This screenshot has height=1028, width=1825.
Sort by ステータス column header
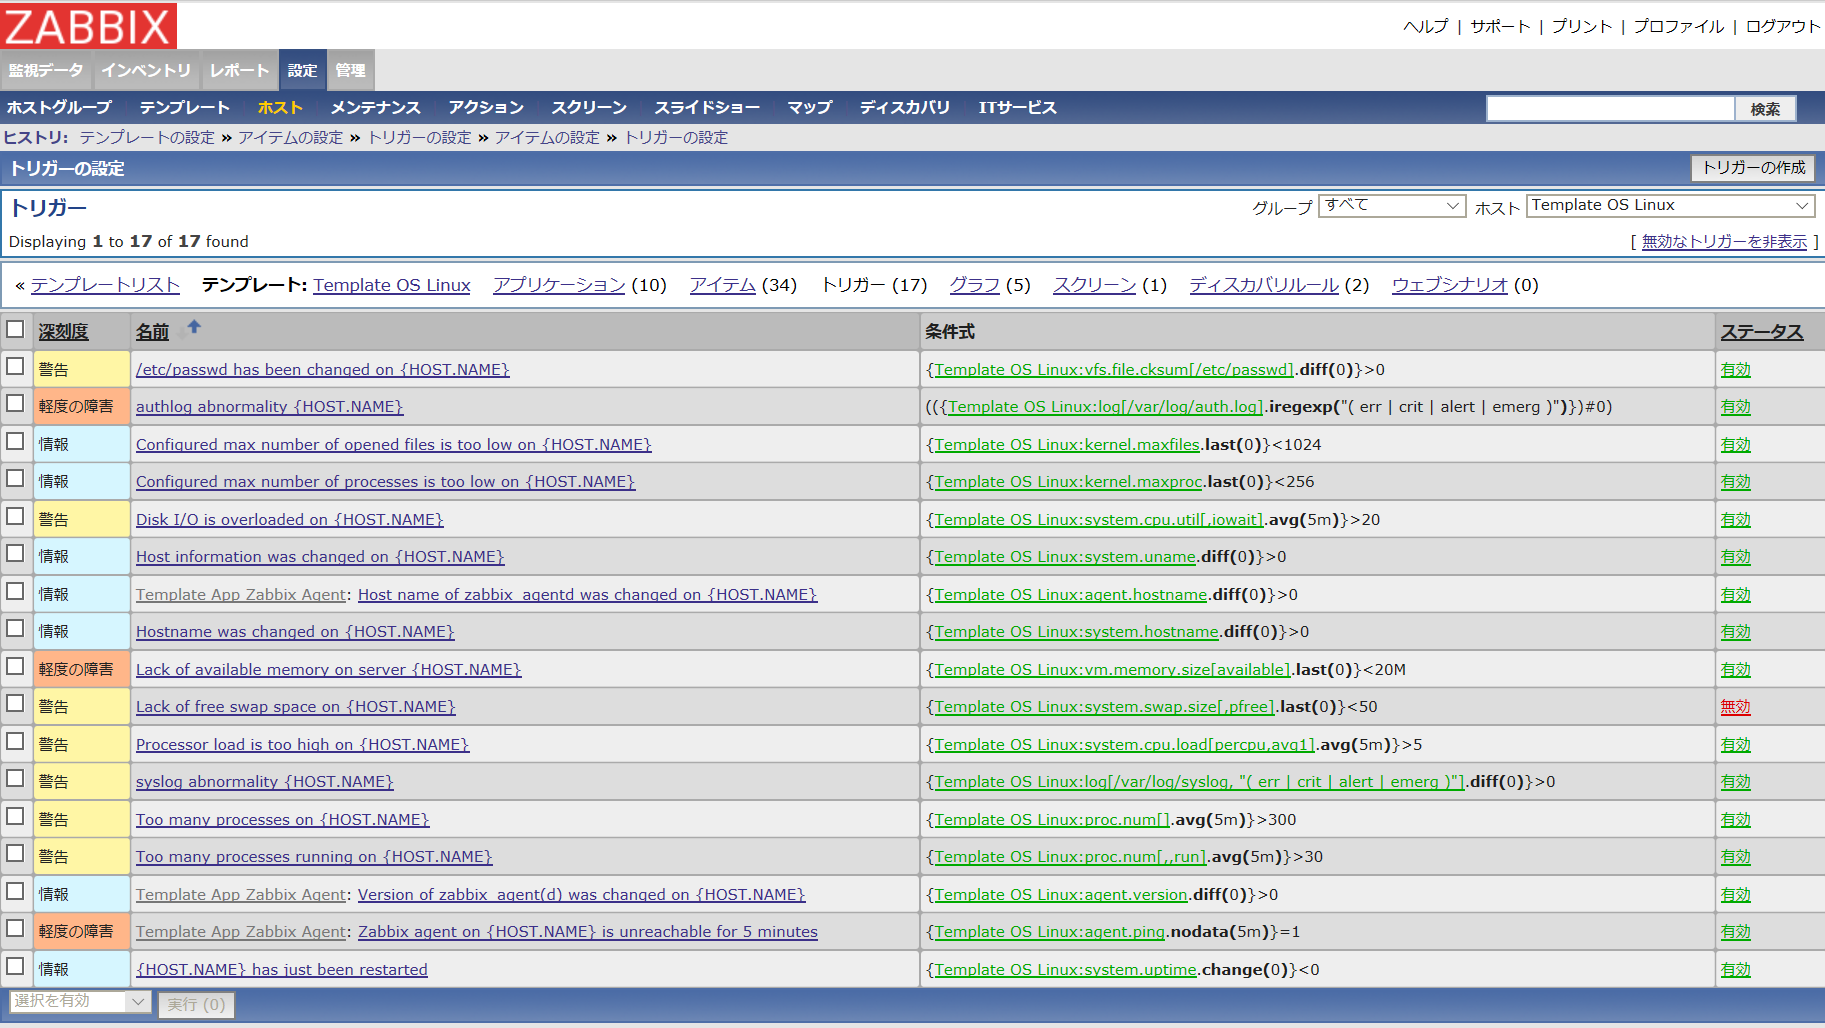1762,332
